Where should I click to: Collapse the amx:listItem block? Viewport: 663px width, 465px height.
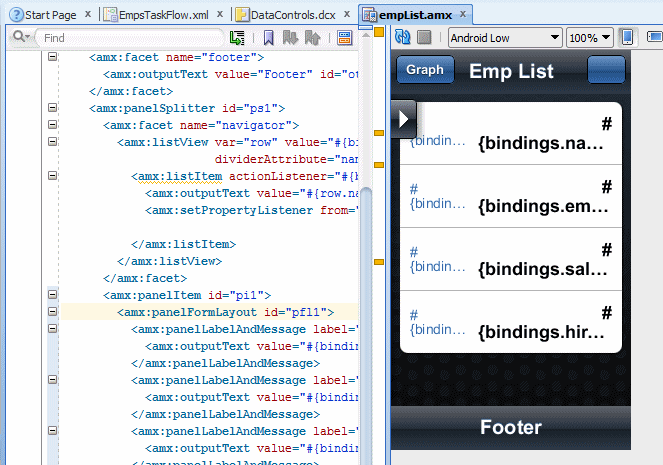pos(52,175)
